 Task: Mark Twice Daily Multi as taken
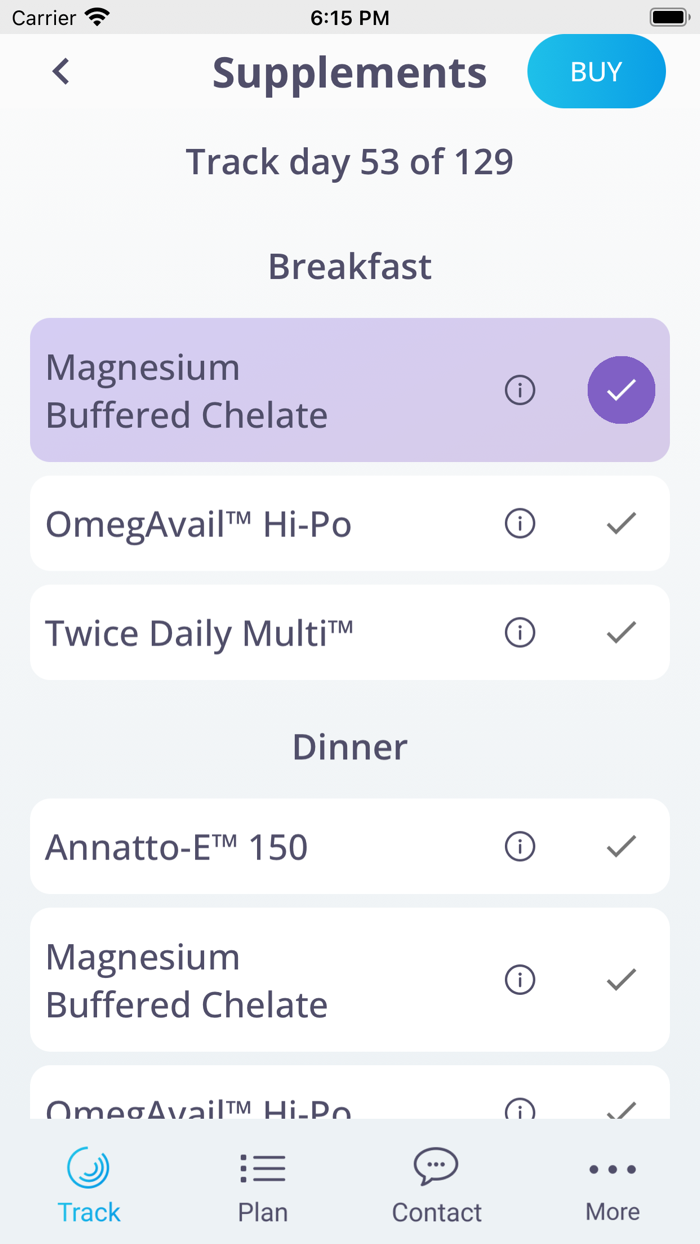(x=621, y=632)
